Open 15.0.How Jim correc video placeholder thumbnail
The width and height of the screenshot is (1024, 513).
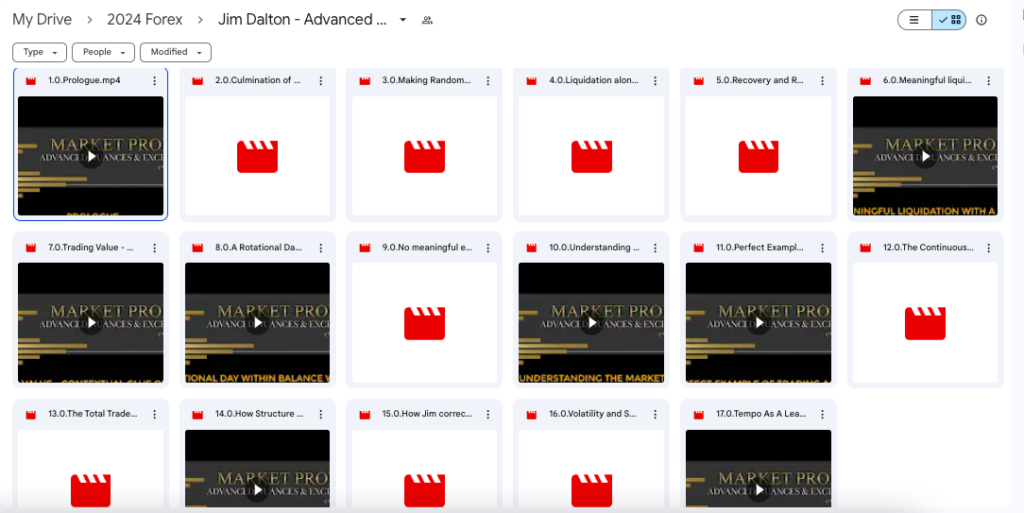pos(424,469)
